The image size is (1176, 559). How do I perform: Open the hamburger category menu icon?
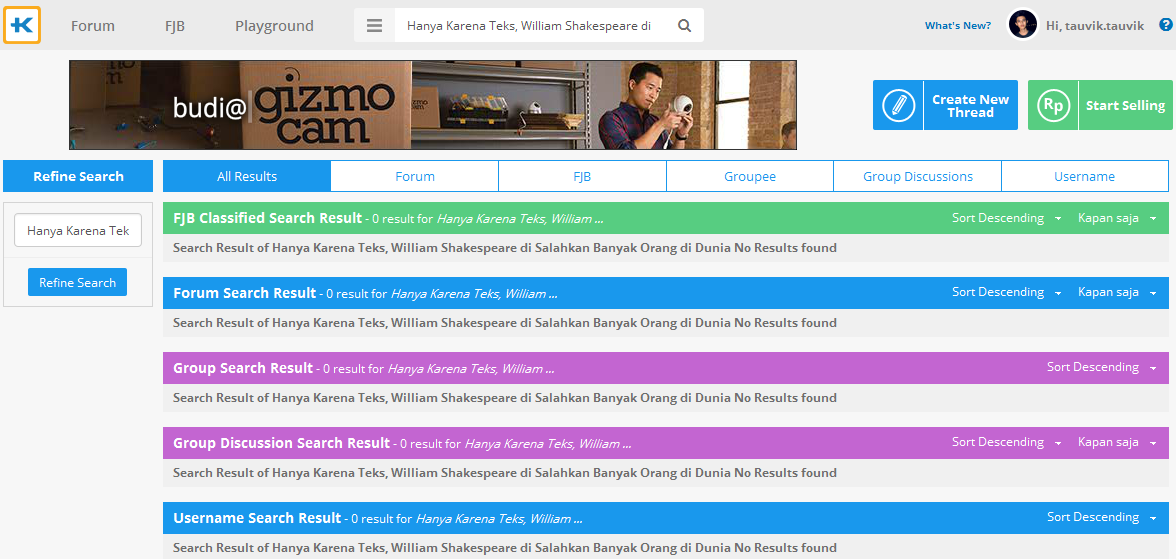[374, 26]
